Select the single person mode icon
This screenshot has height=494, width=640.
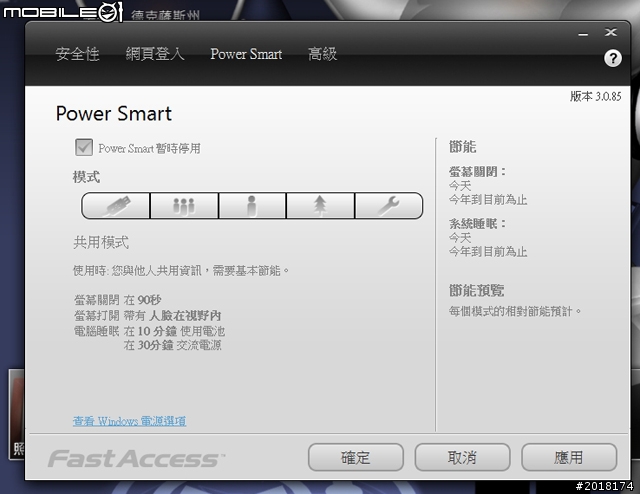click(252, 205)
